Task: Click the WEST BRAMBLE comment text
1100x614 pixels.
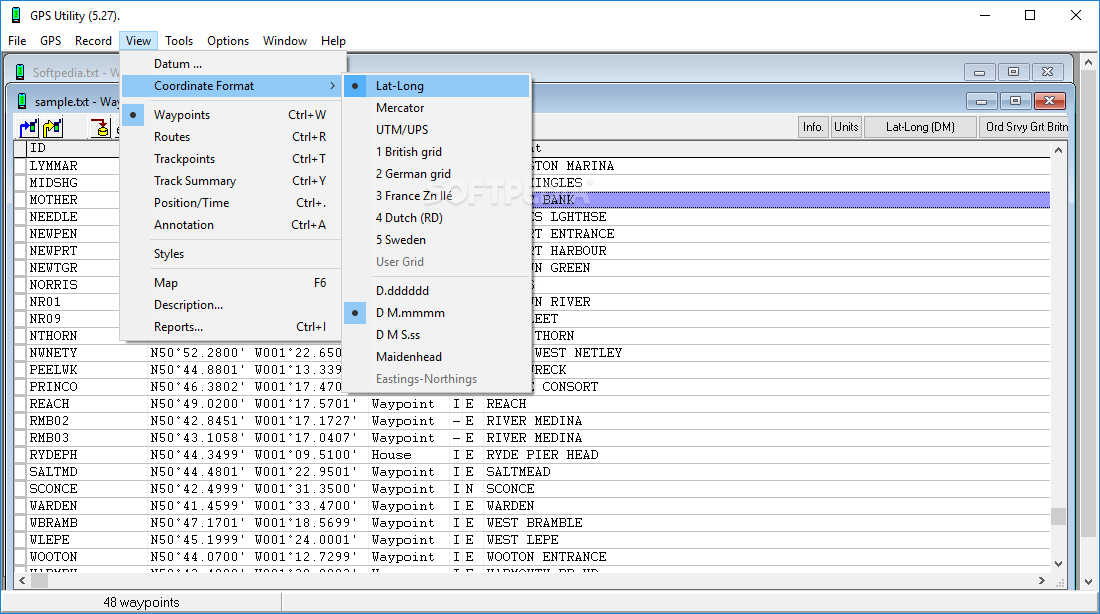Action: tap(535, 523)
